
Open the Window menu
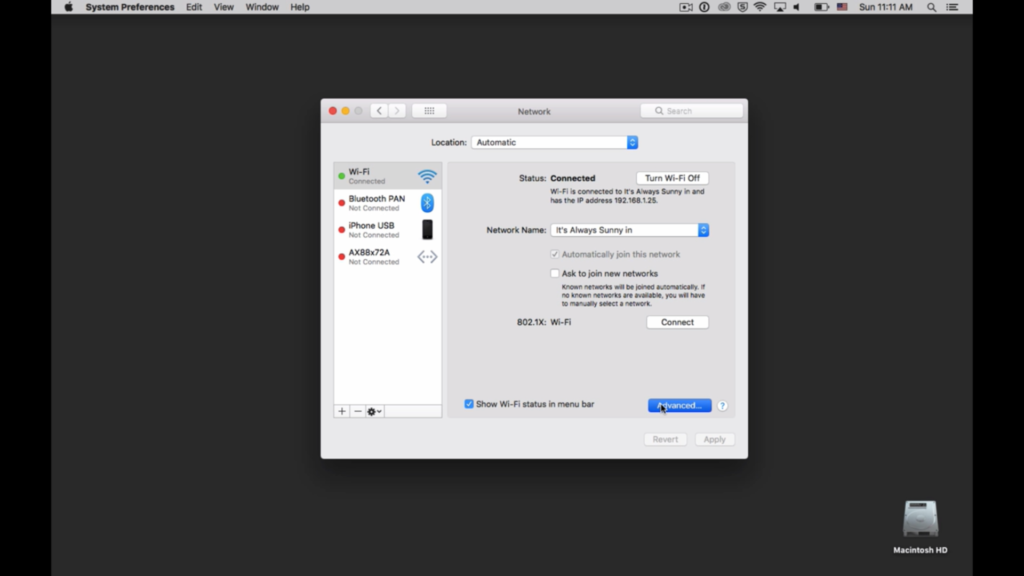tap(262, 7)
